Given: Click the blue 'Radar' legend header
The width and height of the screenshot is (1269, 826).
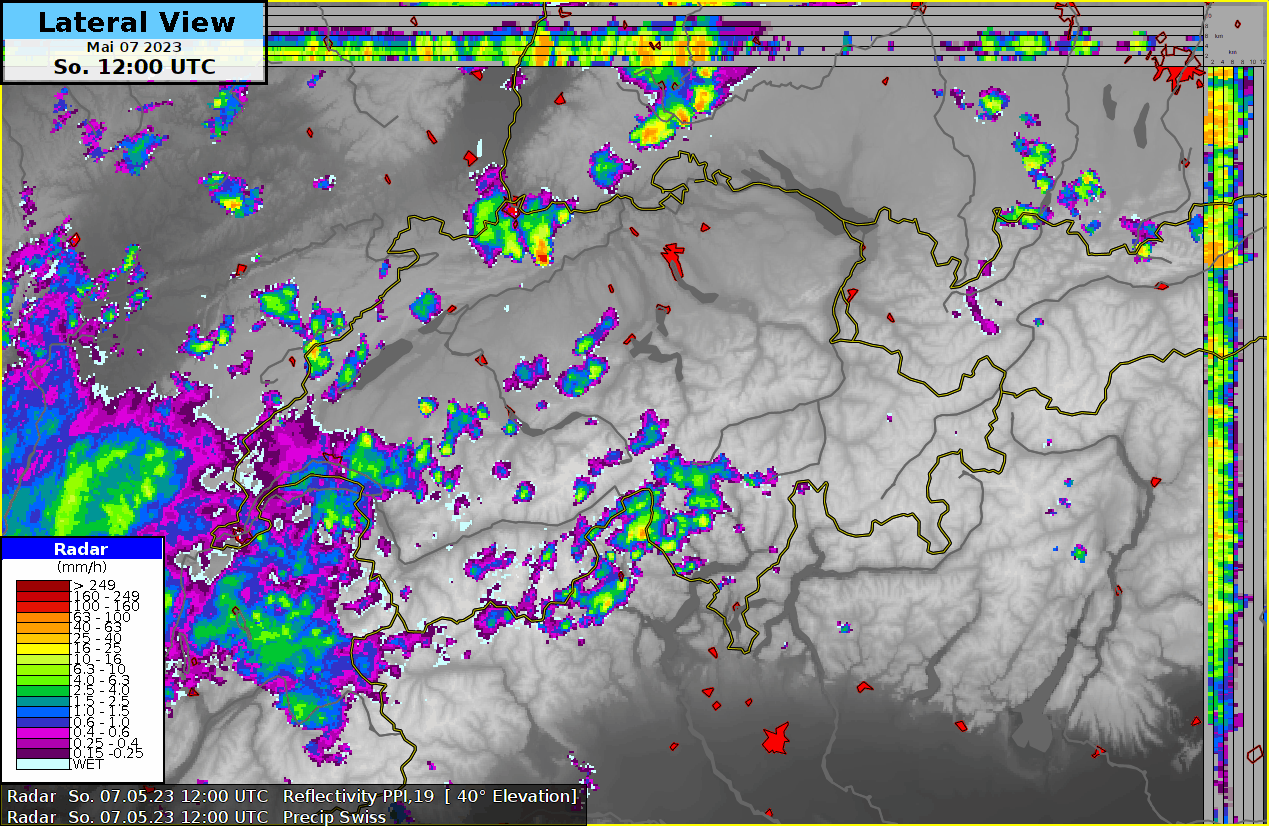Looking at the screenshot, I should pyautogui.click(x=81, y=549).
